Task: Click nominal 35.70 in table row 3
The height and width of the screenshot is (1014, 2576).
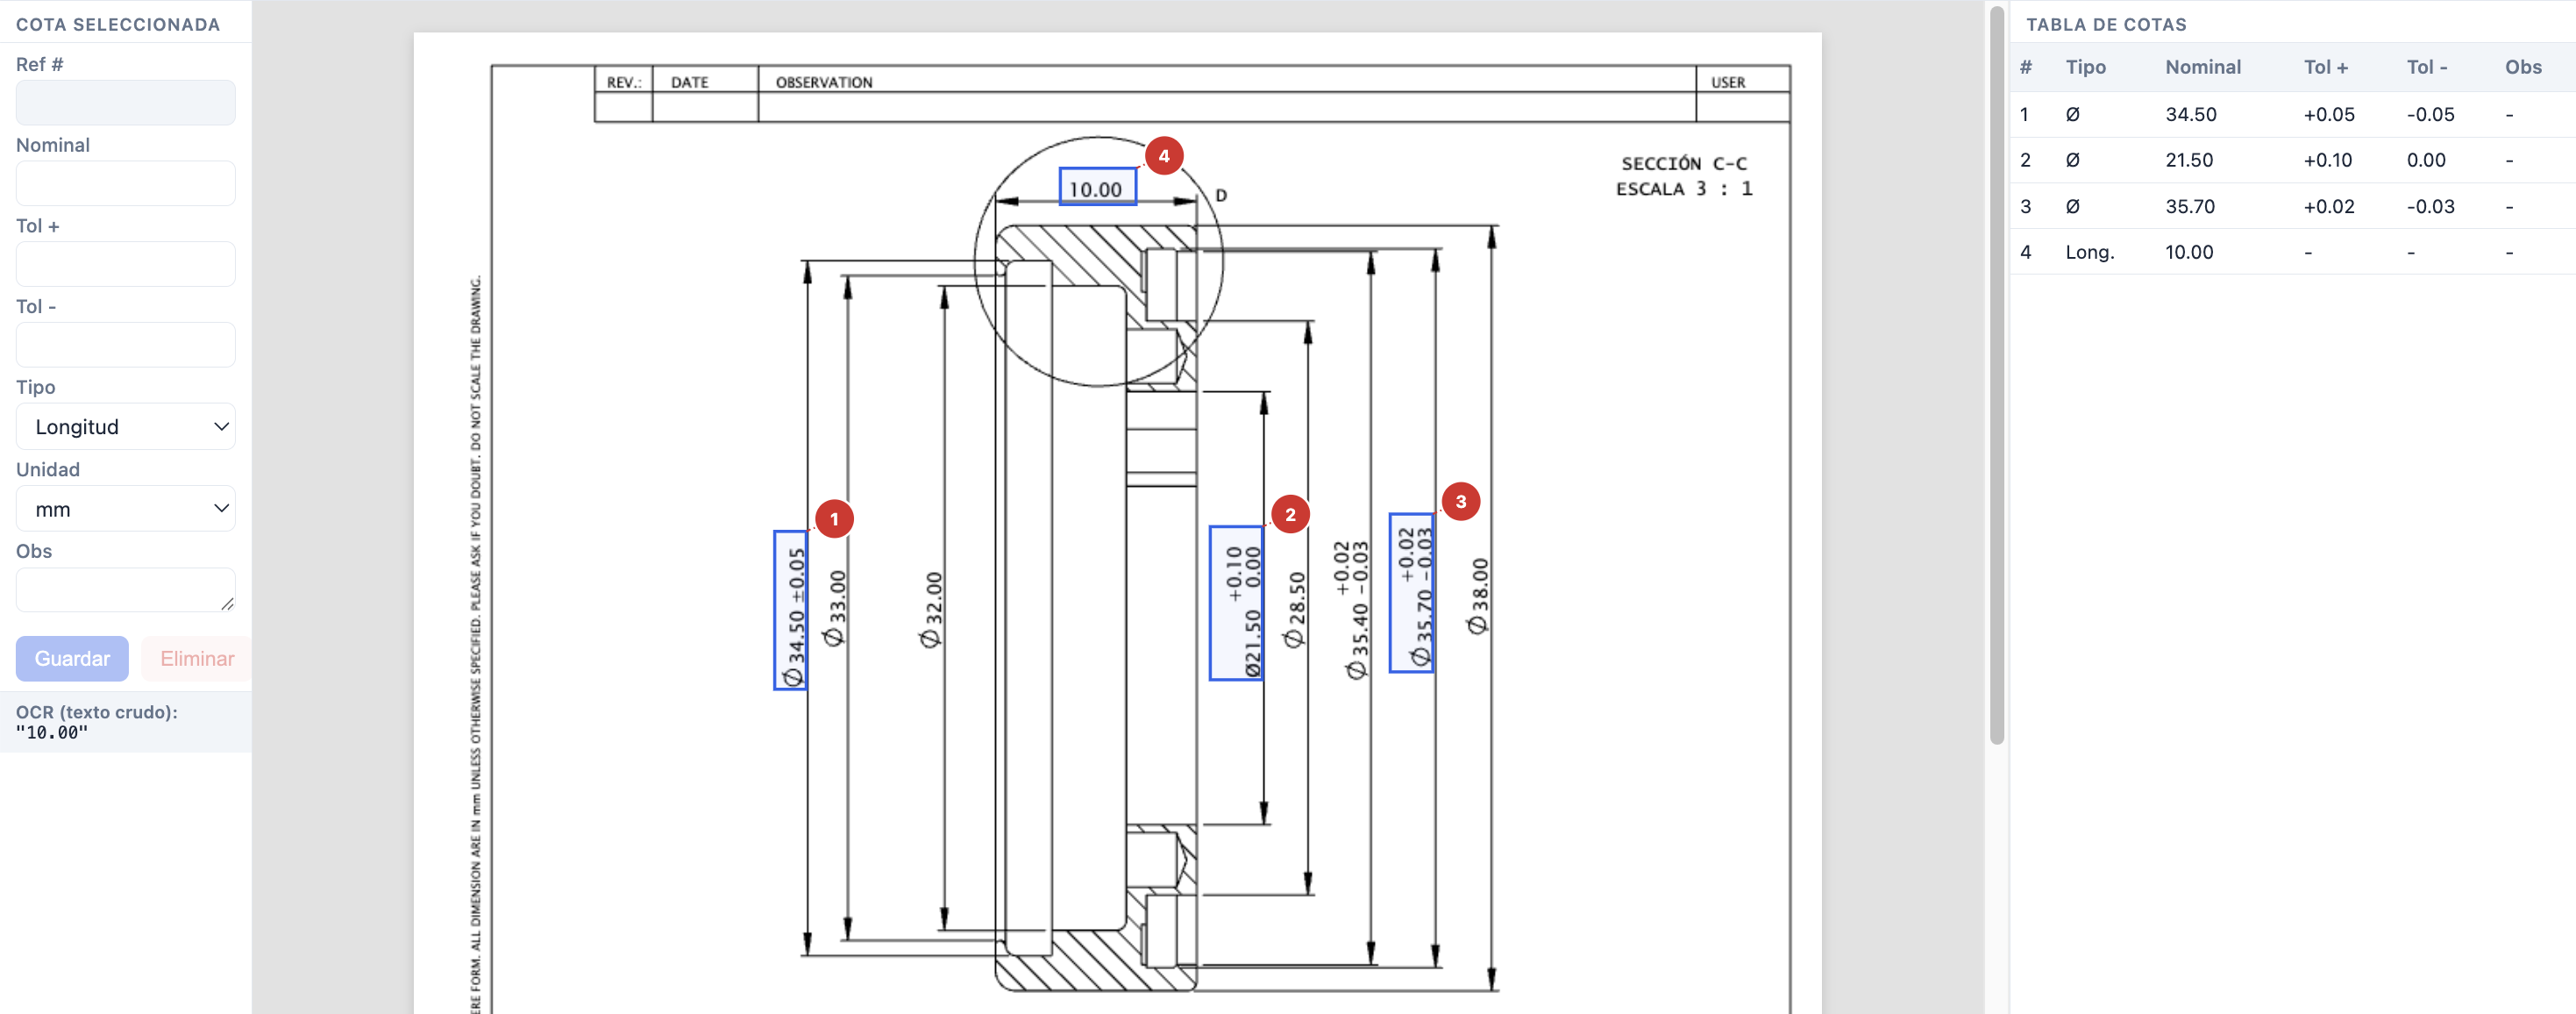Action: (x=2190, y=206)
